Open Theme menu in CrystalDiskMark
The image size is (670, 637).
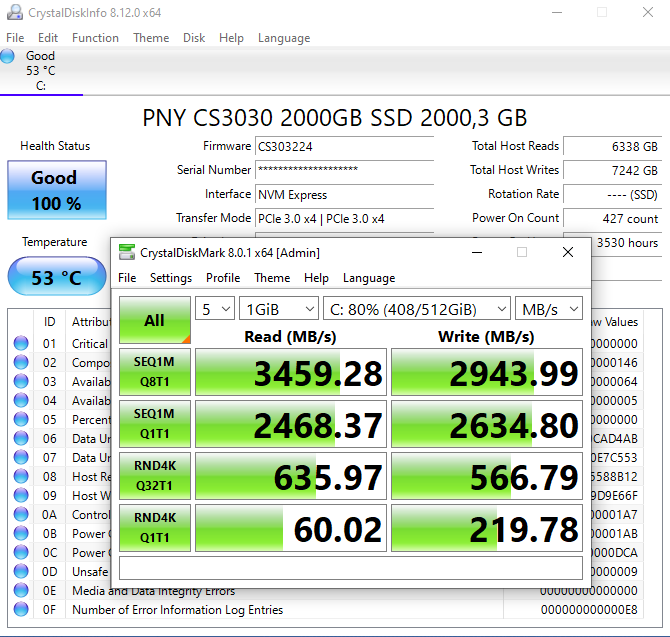(x=272, y=278)
